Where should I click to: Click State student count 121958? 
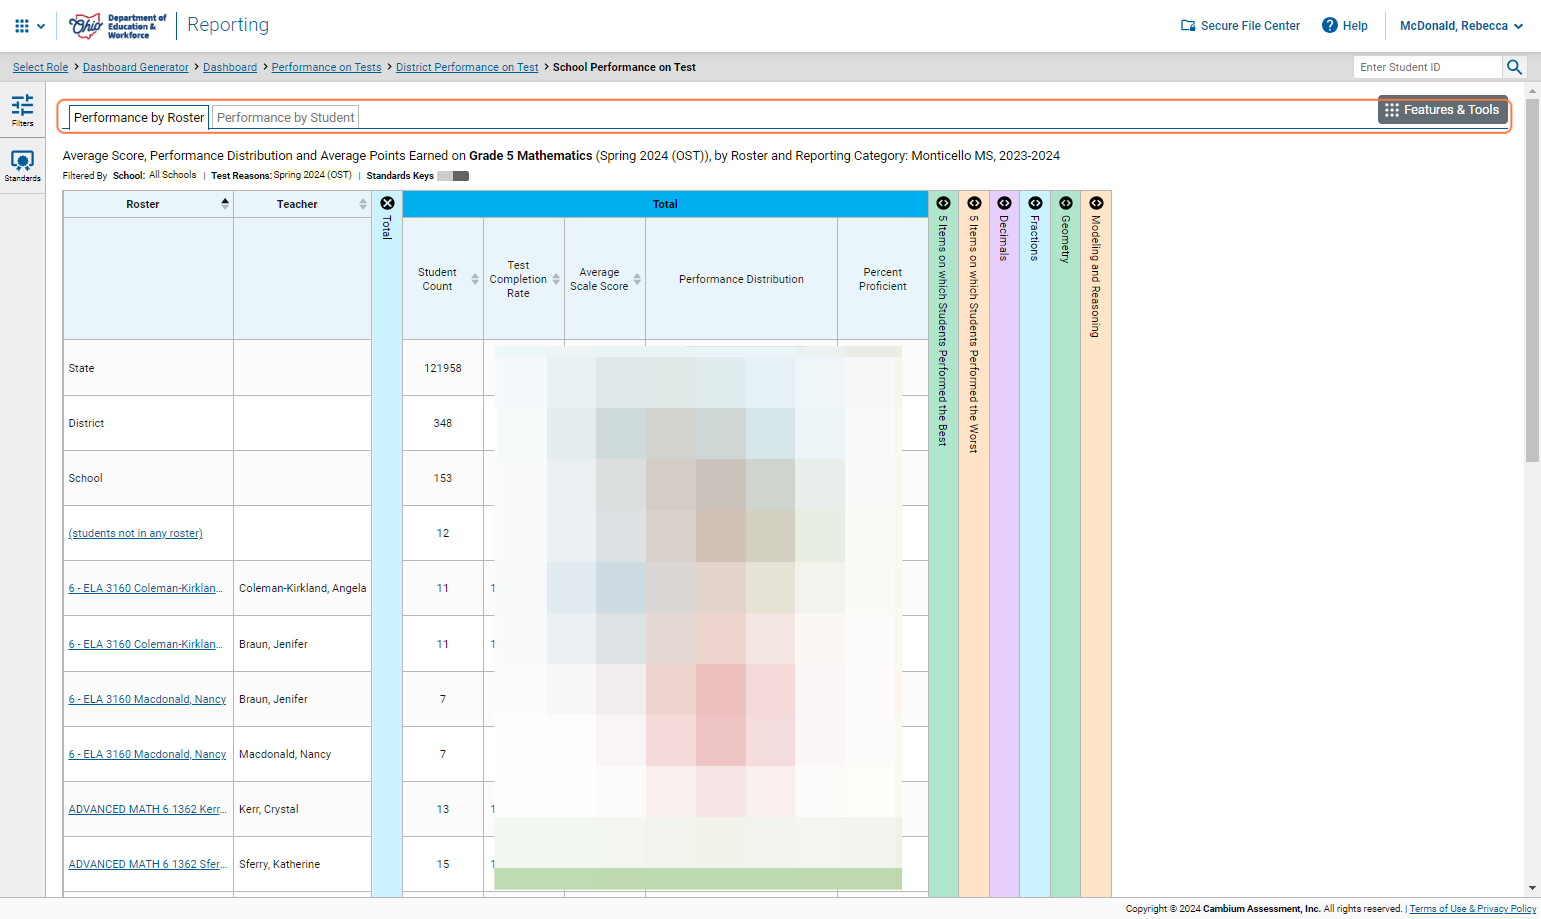coord(443,368)
